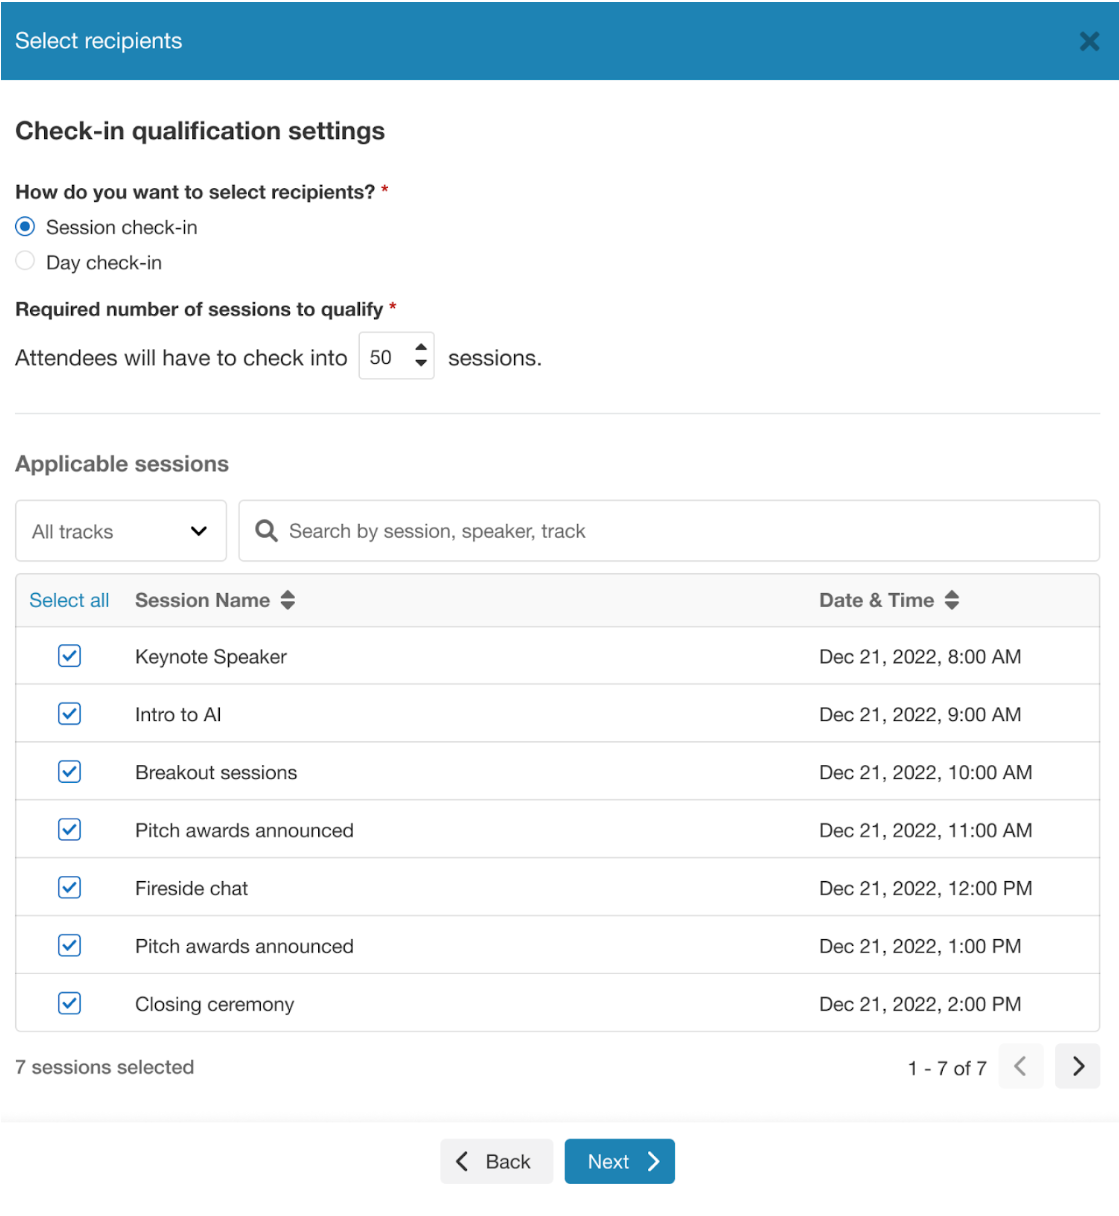Decrease required sessions number with down arrow
Image resolution: width=1119 pixels, height=1216 pixels.
[x=421, y=364]
